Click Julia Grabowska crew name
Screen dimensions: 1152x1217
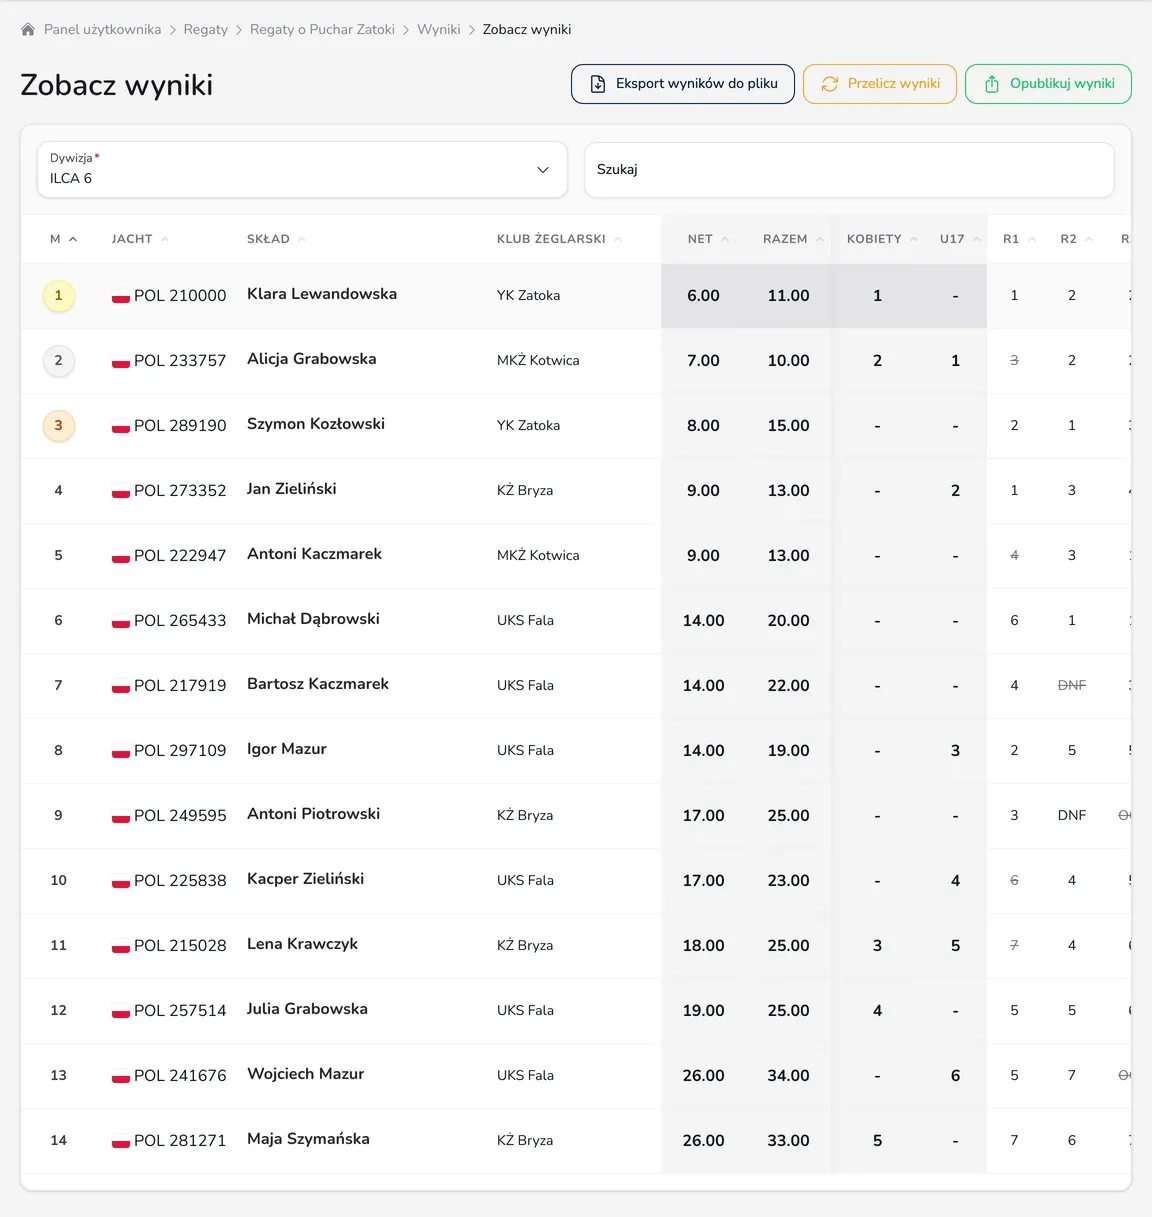tap(307, 1009)
